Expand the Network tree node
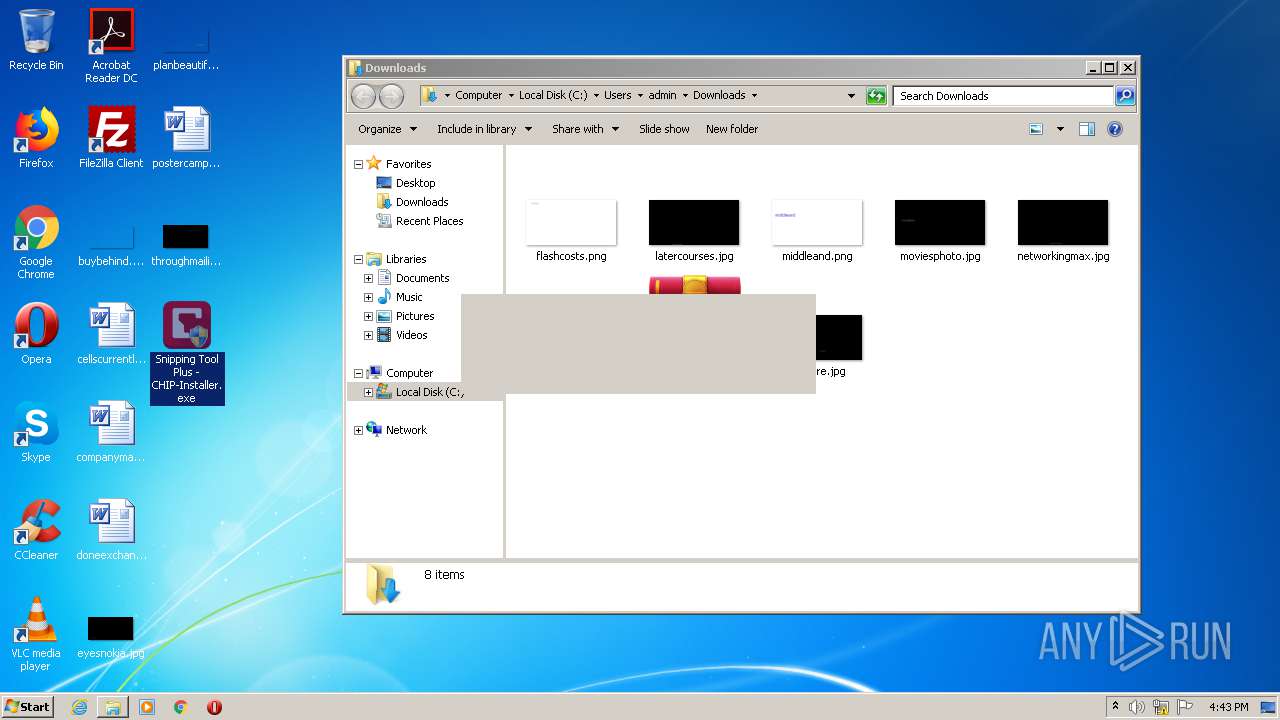1280x720 pixels. (x=358, y=430)
